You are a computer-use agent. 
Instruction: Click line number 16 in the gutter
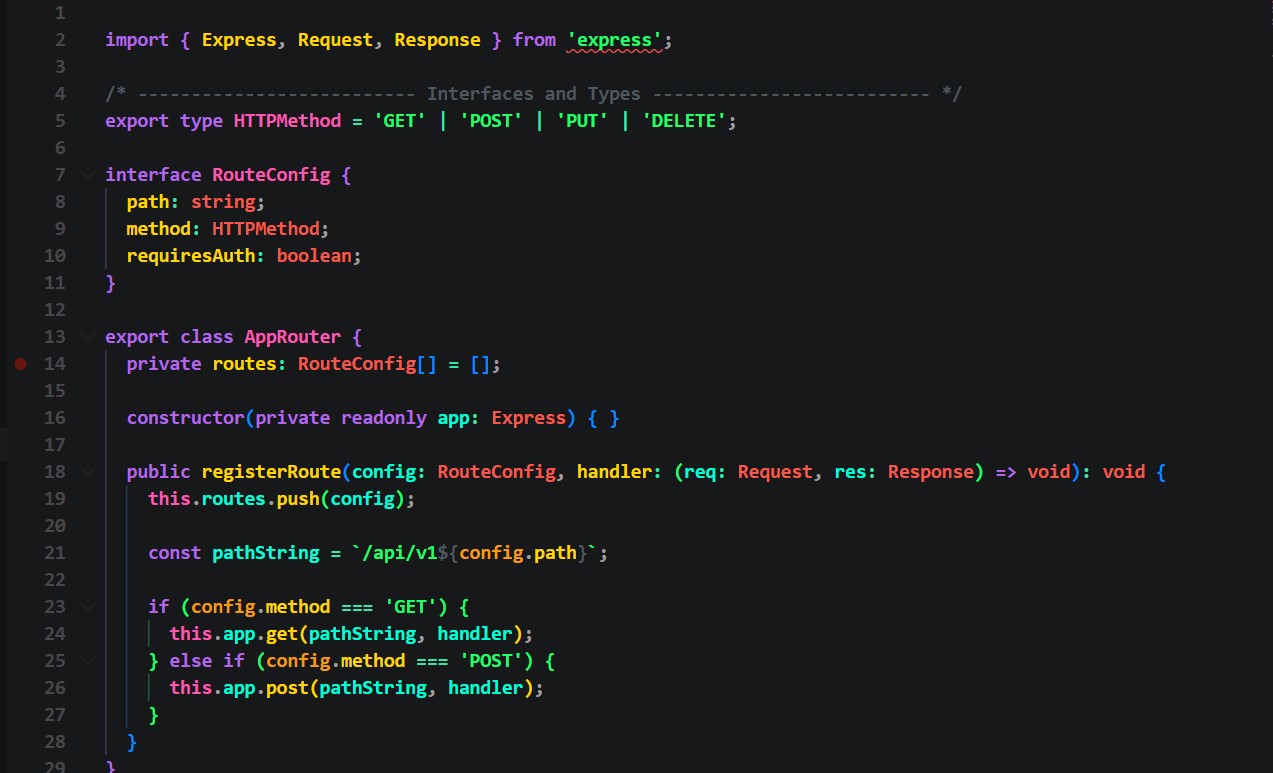point(55,418)
